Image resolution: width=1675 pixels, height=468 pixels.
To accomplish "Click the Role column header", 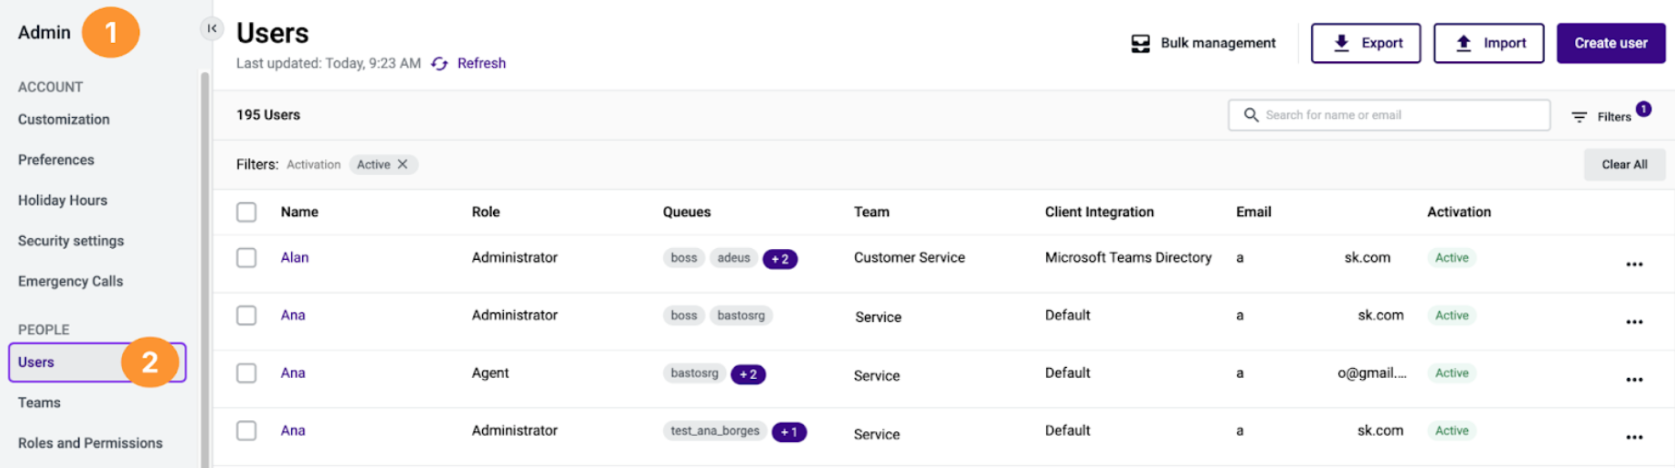I will (485, 212).
